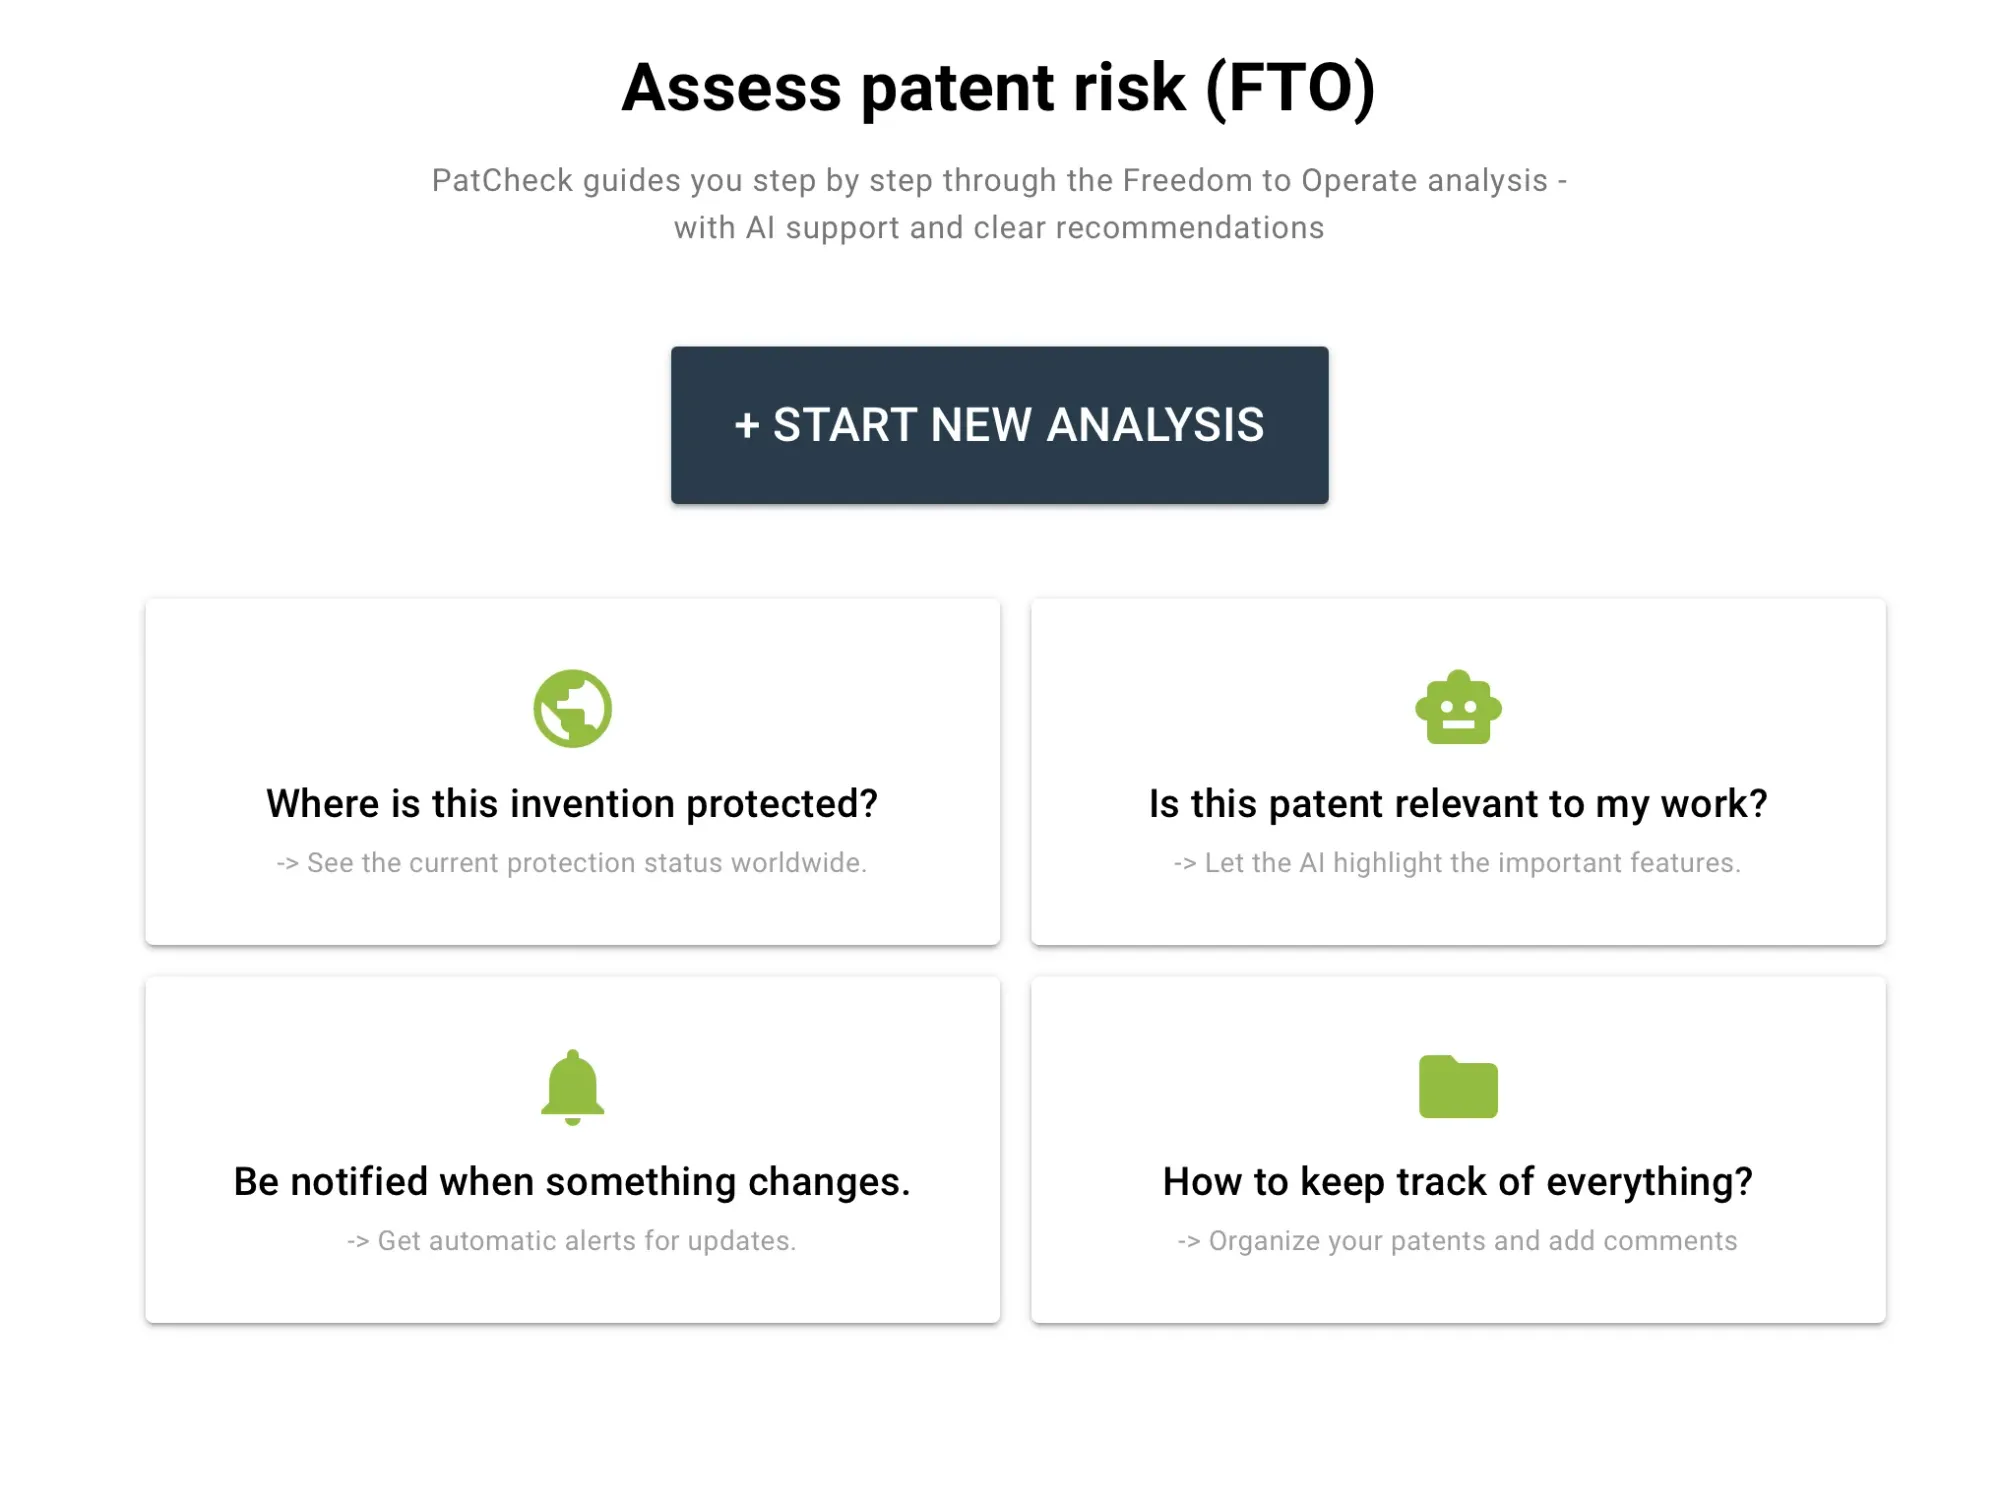Select 'Get automatic alerts for updates' text
Viewport: 2000px width, 1506px height.
click(571, 1241)
